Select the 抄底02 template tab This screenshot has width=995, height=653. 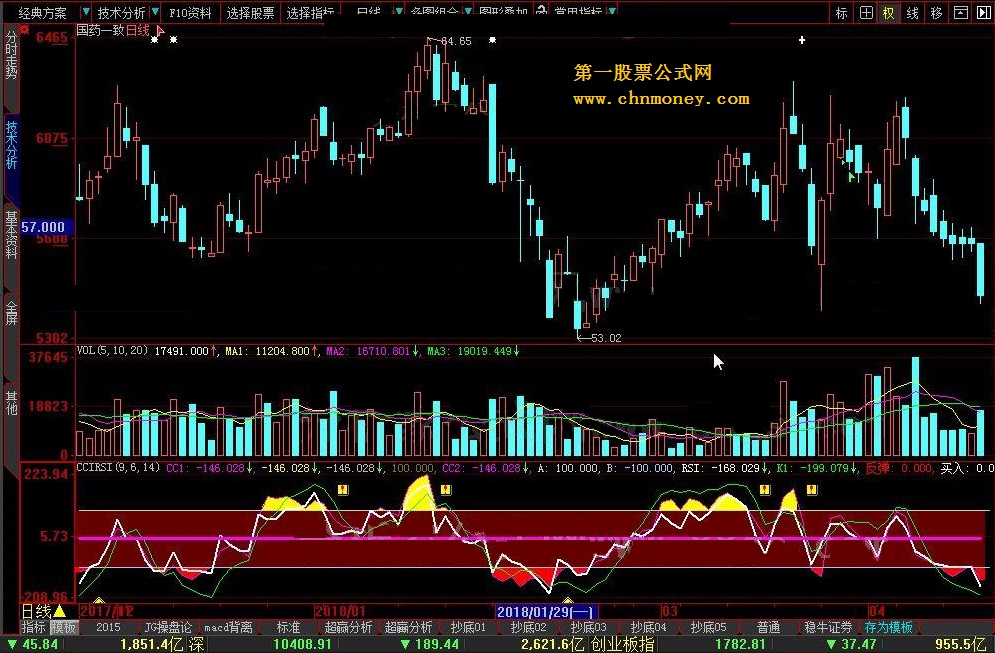528,628
